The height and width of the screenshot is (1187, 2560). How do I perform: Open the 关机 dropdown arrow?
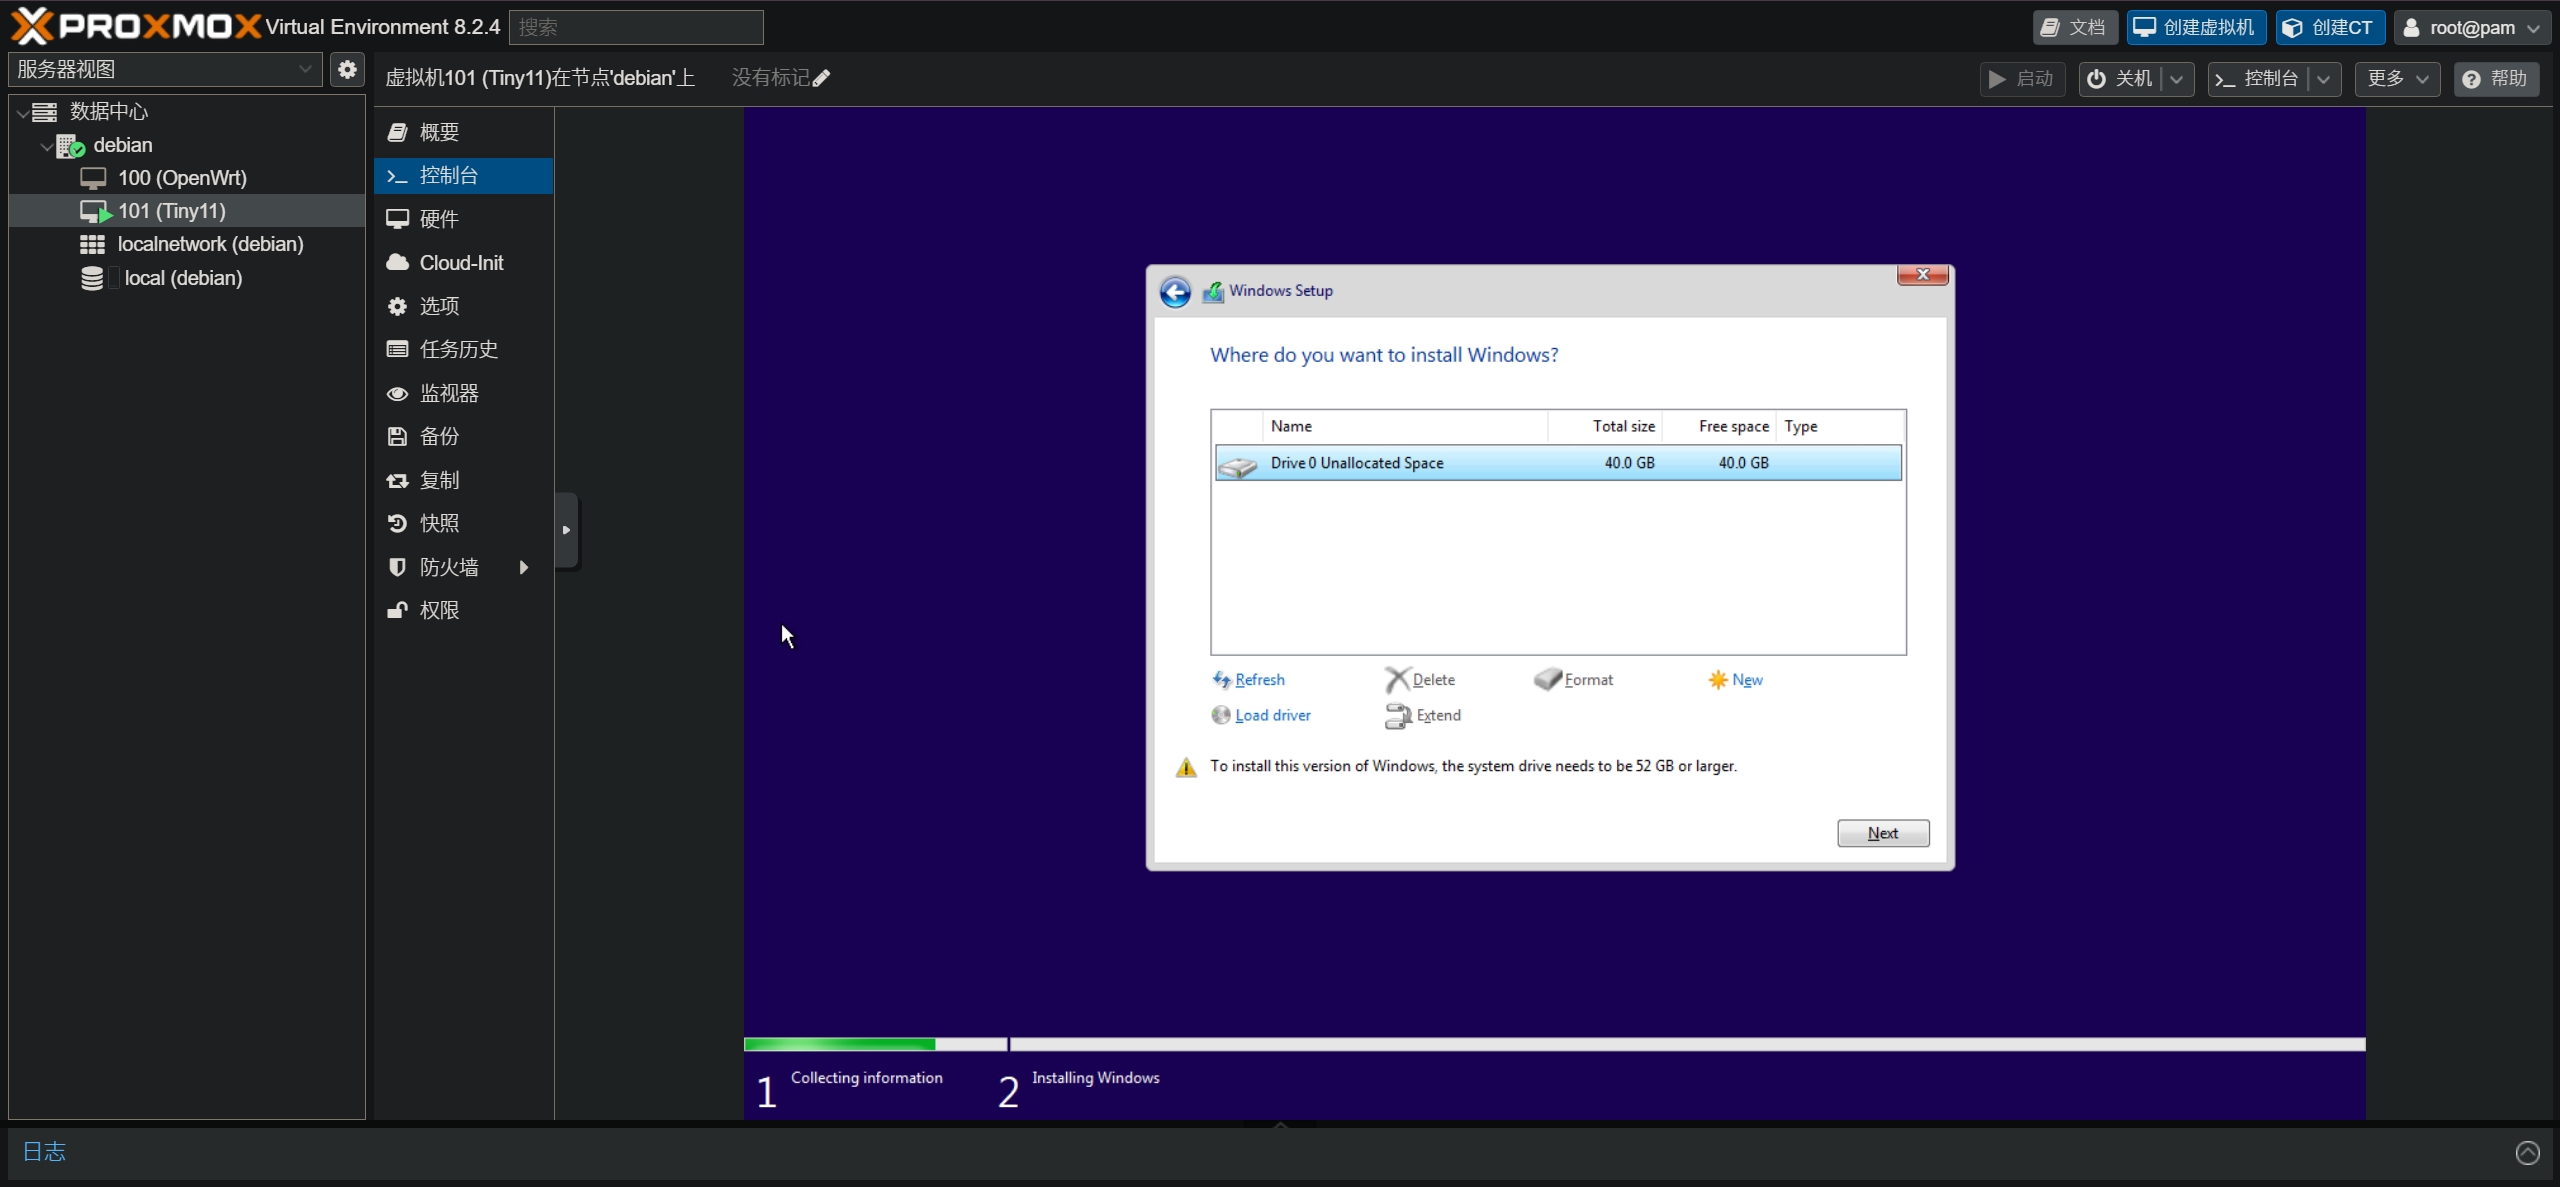pos(2177,79)
